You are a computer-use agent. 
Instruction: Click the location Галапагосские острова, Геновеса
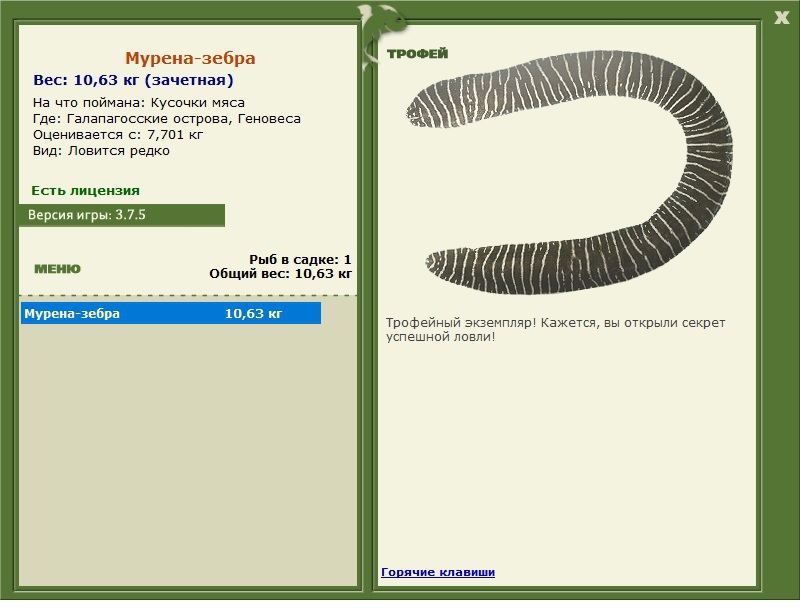tap(166, 118)
